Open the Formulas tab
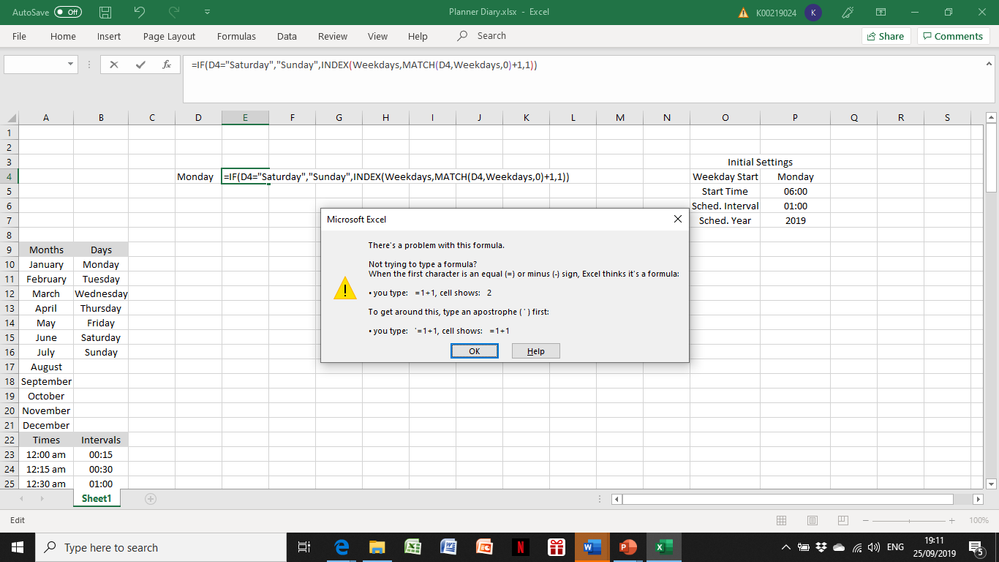Image resolution: width=999 pixels, height=562 pixels. [236, 36]
